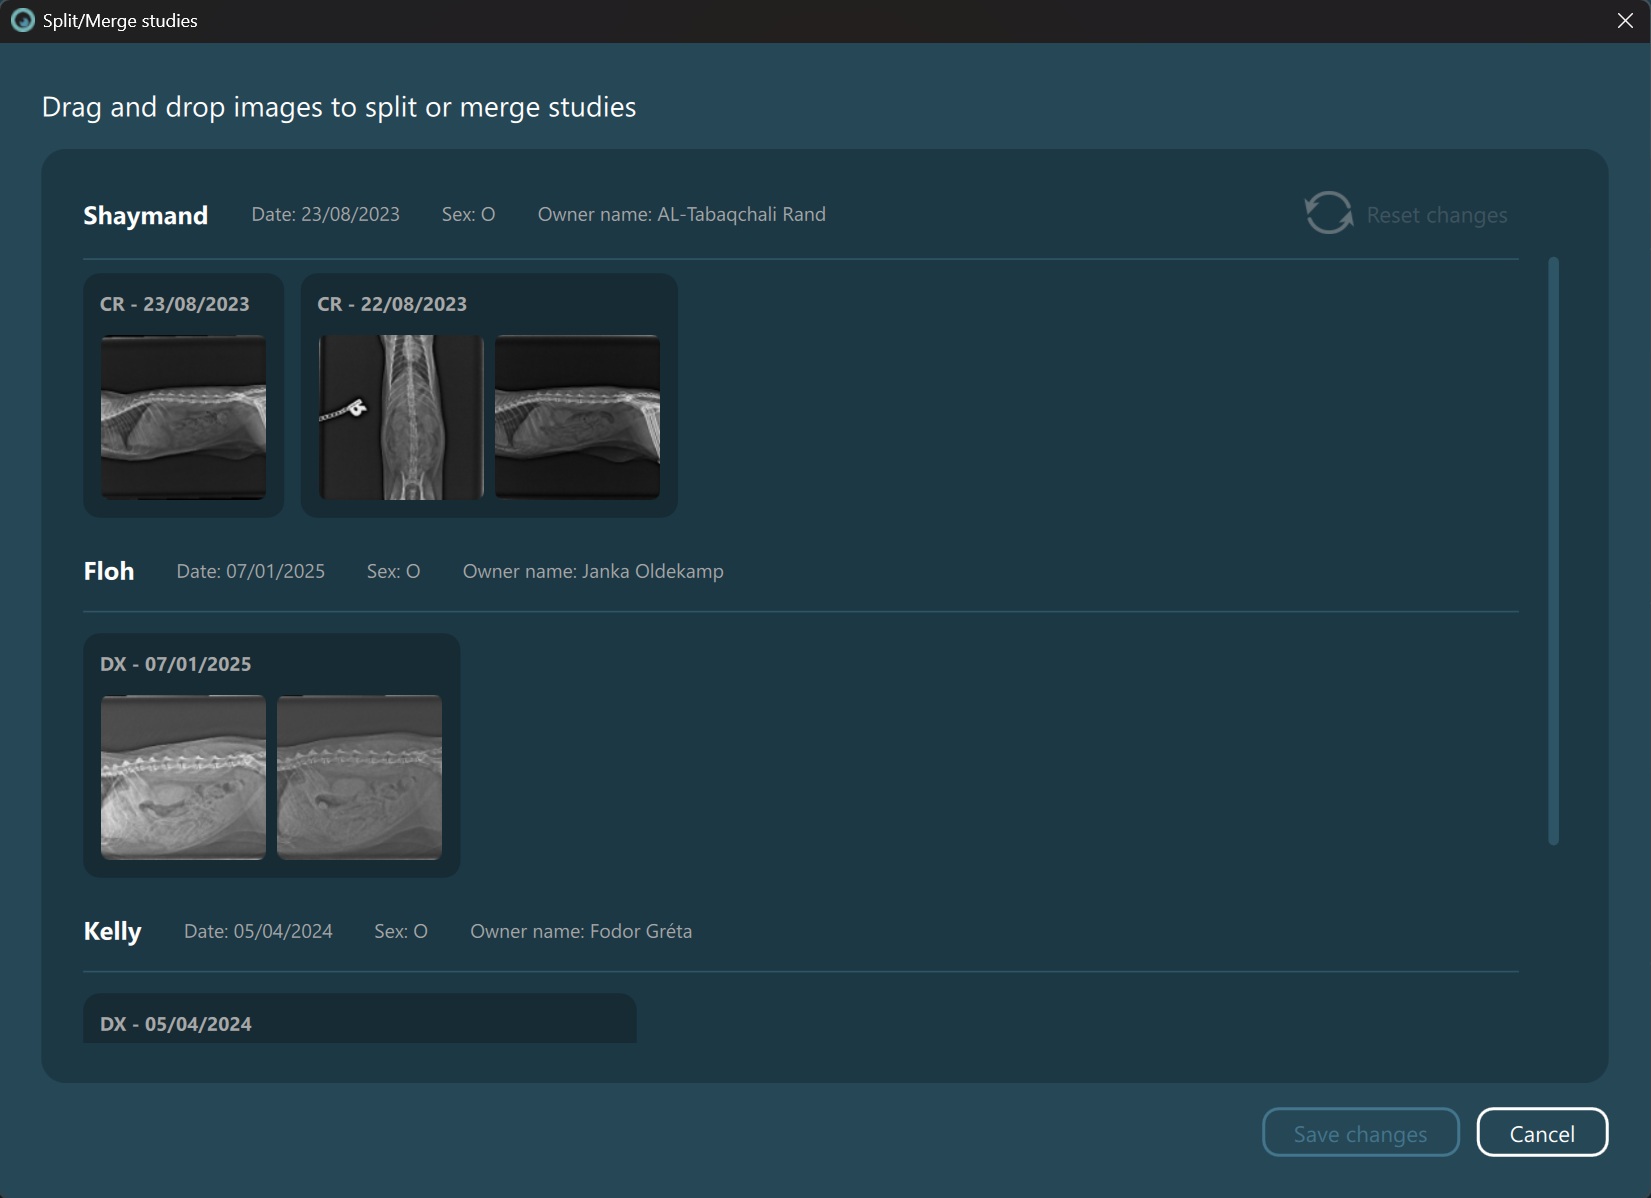The image size is (1651, 1198).
Task: Click the CR - 22/08/2023 study header
Action: coord(392,304)
